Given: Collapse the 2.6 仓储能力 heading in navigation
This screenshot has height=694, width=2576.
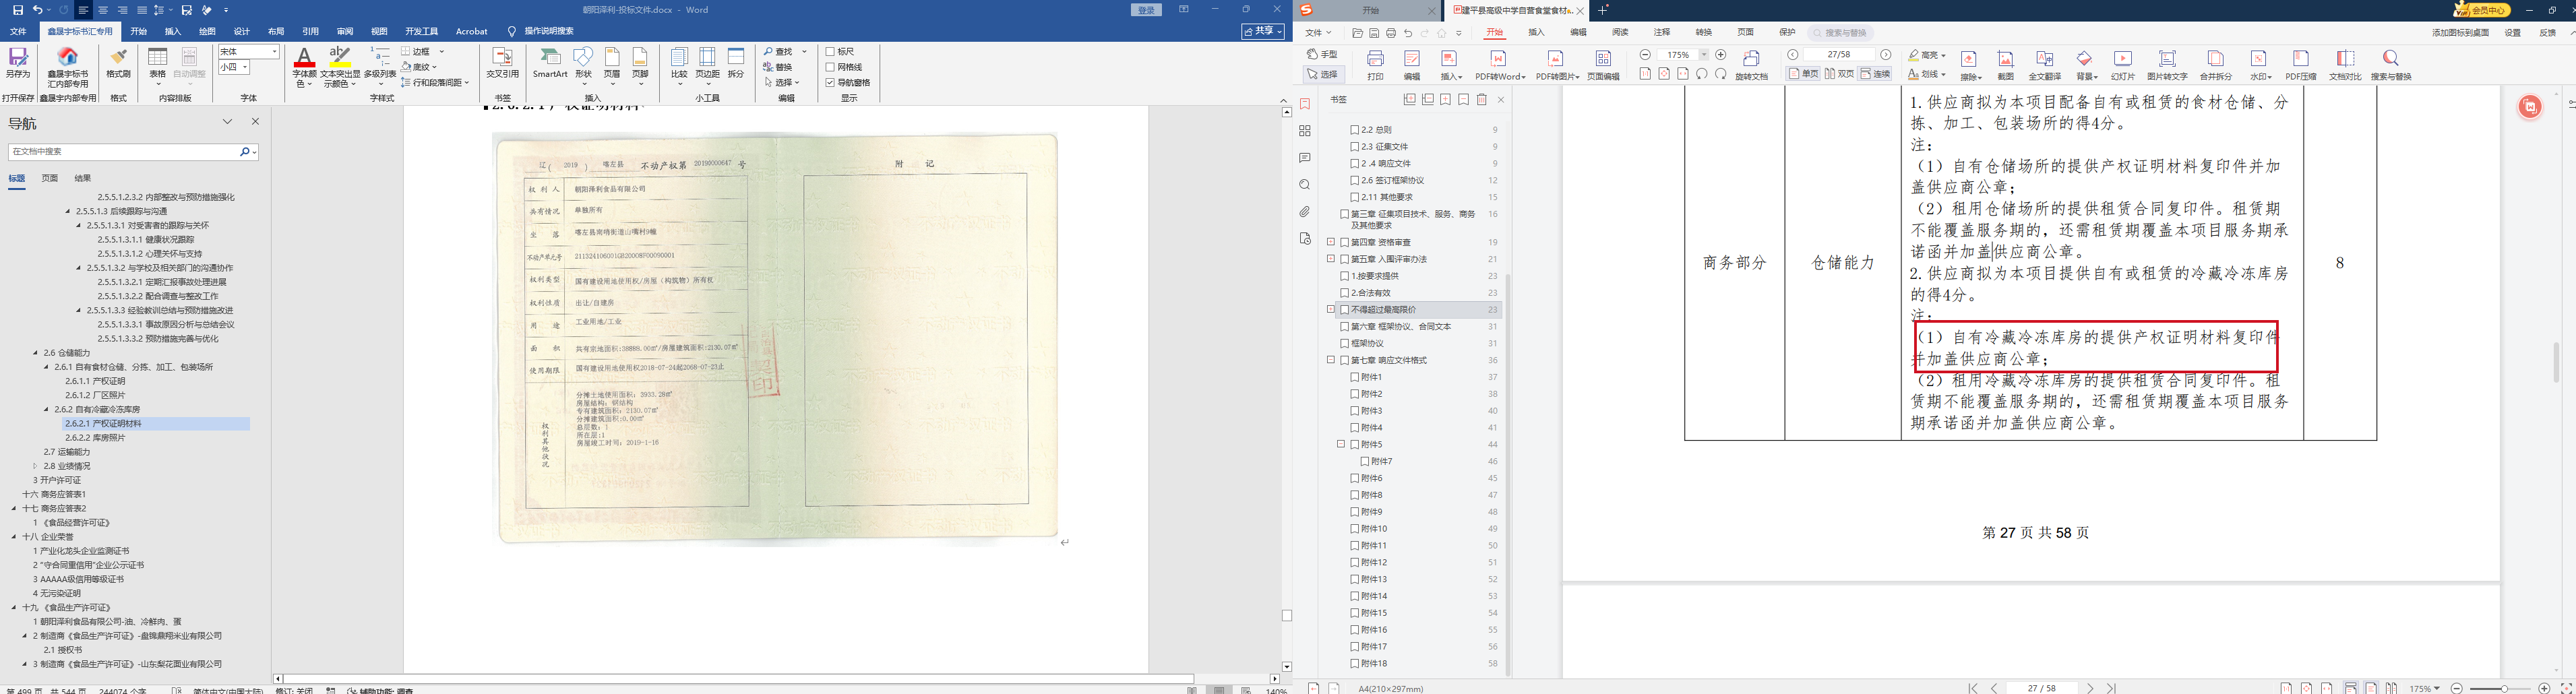Looking at the screenshot, I should point(35,353).
